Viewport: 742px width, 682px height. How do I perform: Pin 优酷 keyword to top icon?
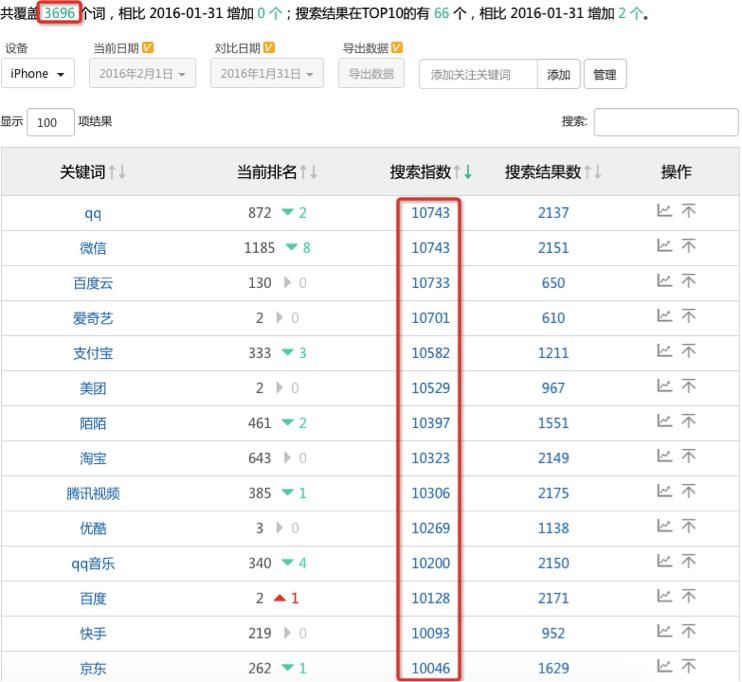pyautogui.click(x=689, y=526)
